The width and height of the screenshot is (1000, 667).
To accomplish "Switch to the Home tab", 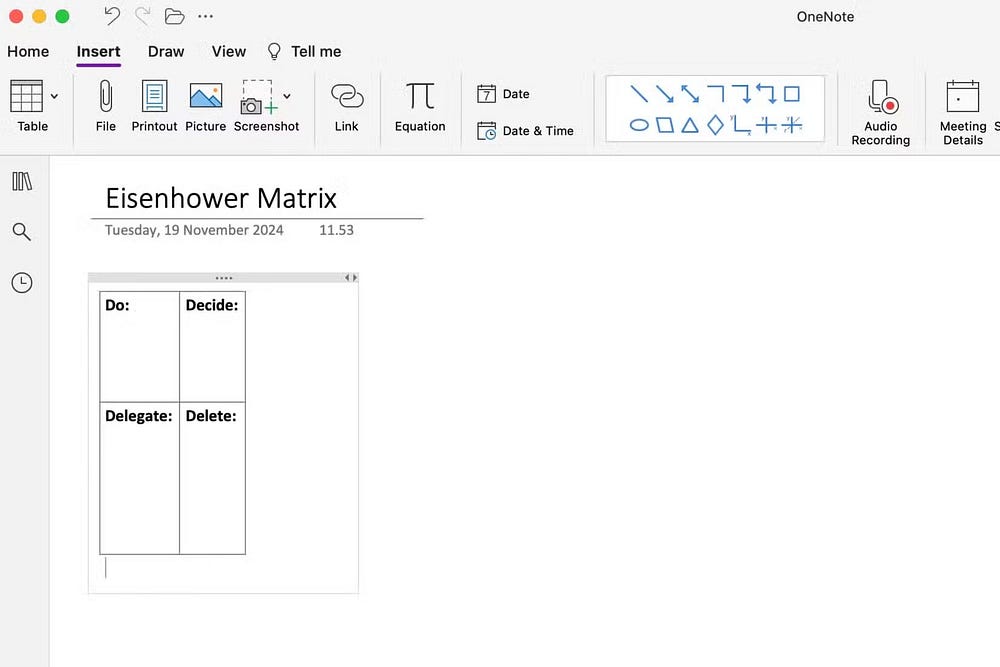I will pyautogui.click(x=28, y=51).
